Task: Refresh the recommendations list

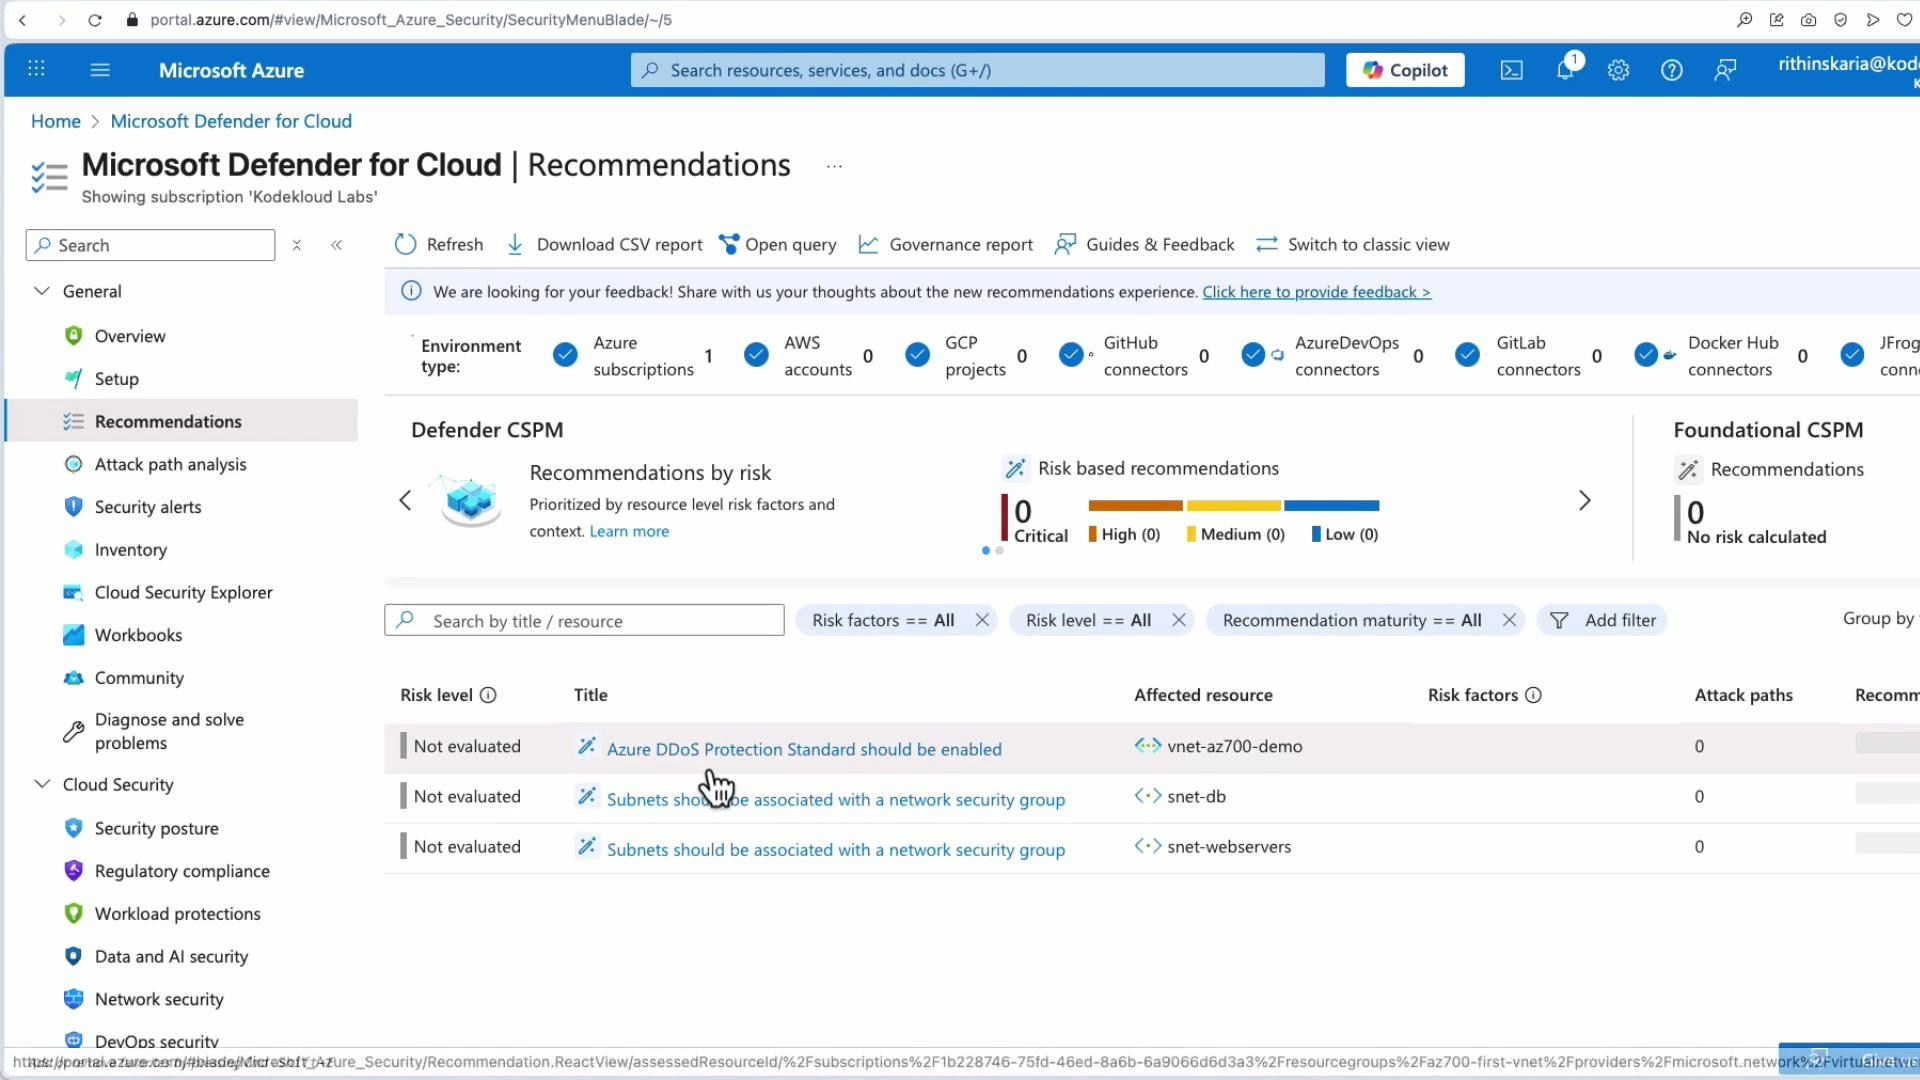Action: (438, 244)
